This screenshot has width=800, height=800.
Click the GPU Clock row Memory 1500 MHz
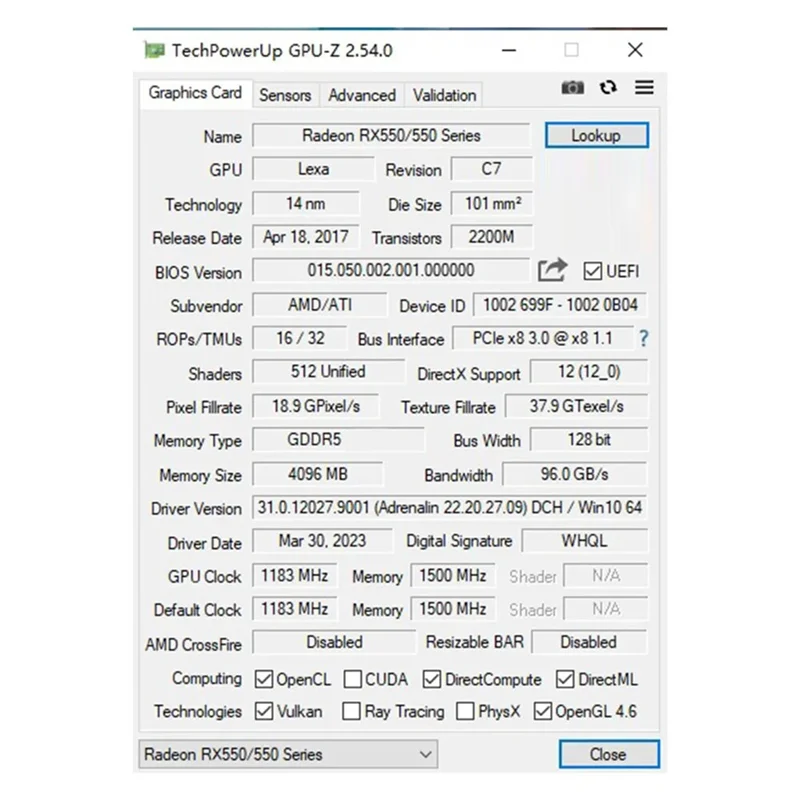click(453, 576)
